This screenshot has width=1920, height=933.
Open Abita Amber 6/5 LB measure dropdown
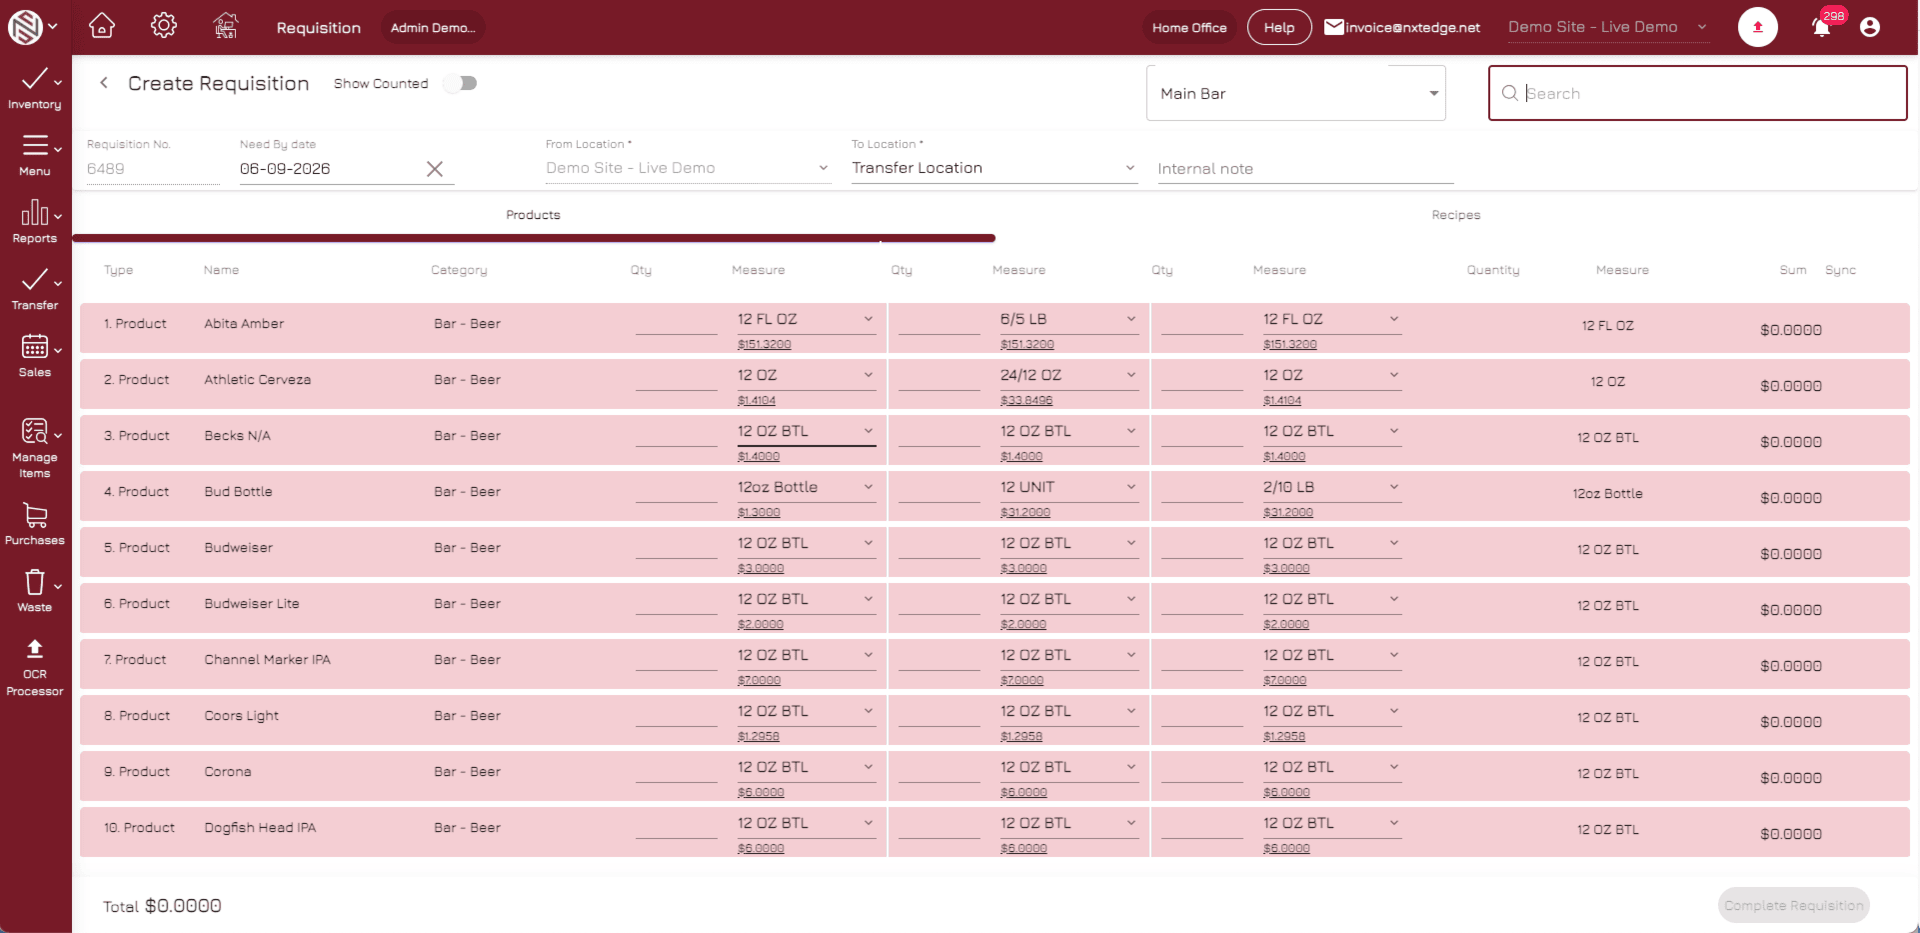click(1069, 319)
